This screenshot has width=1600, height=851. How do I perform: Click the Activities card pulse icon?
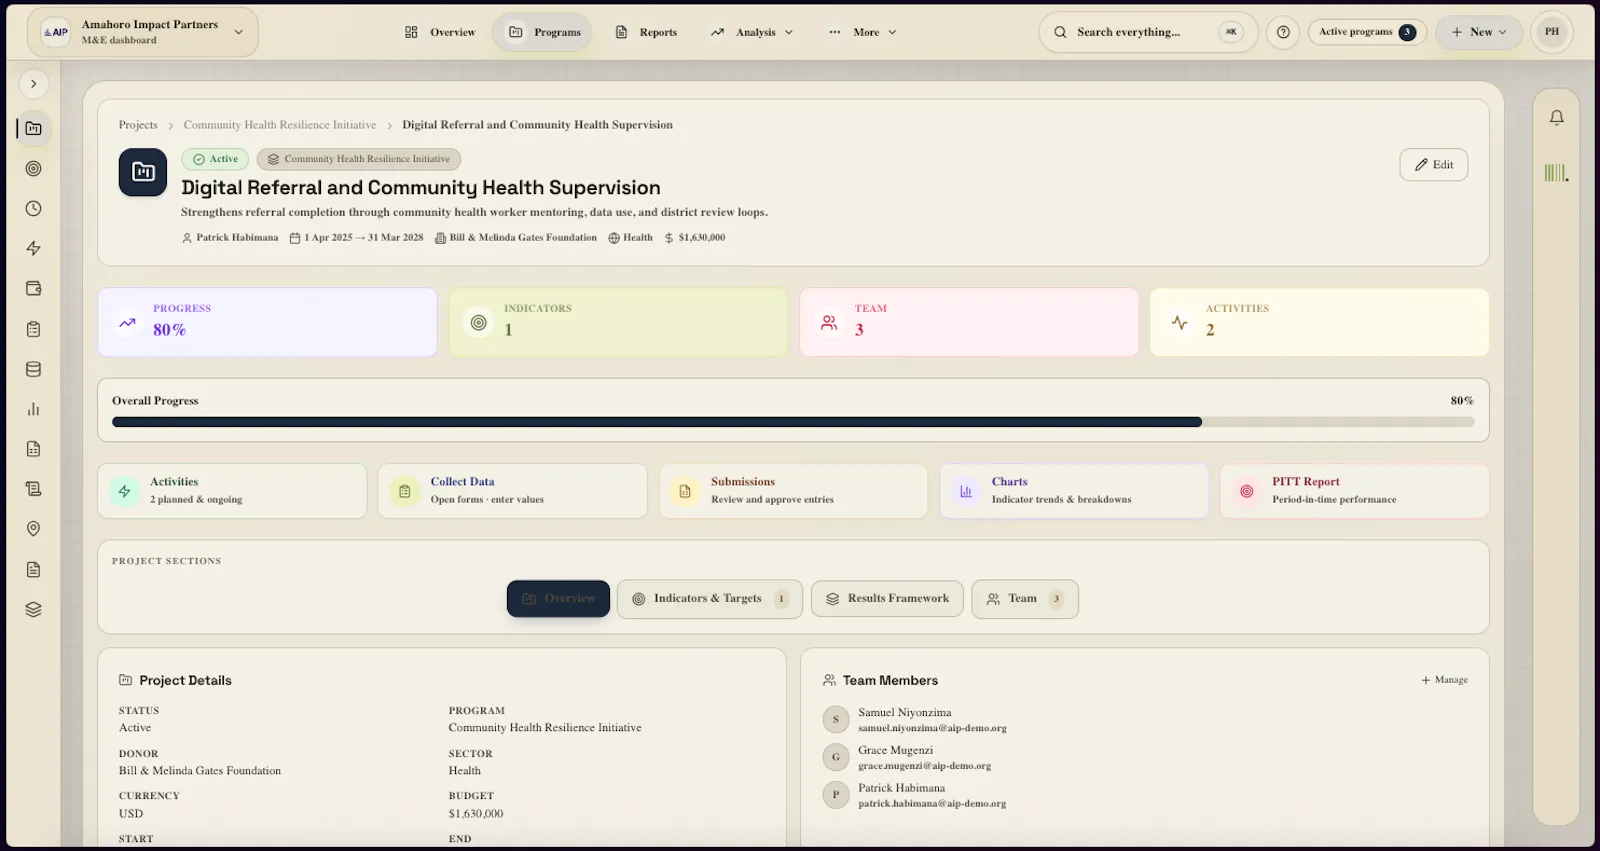click(x=1180, y=322)
